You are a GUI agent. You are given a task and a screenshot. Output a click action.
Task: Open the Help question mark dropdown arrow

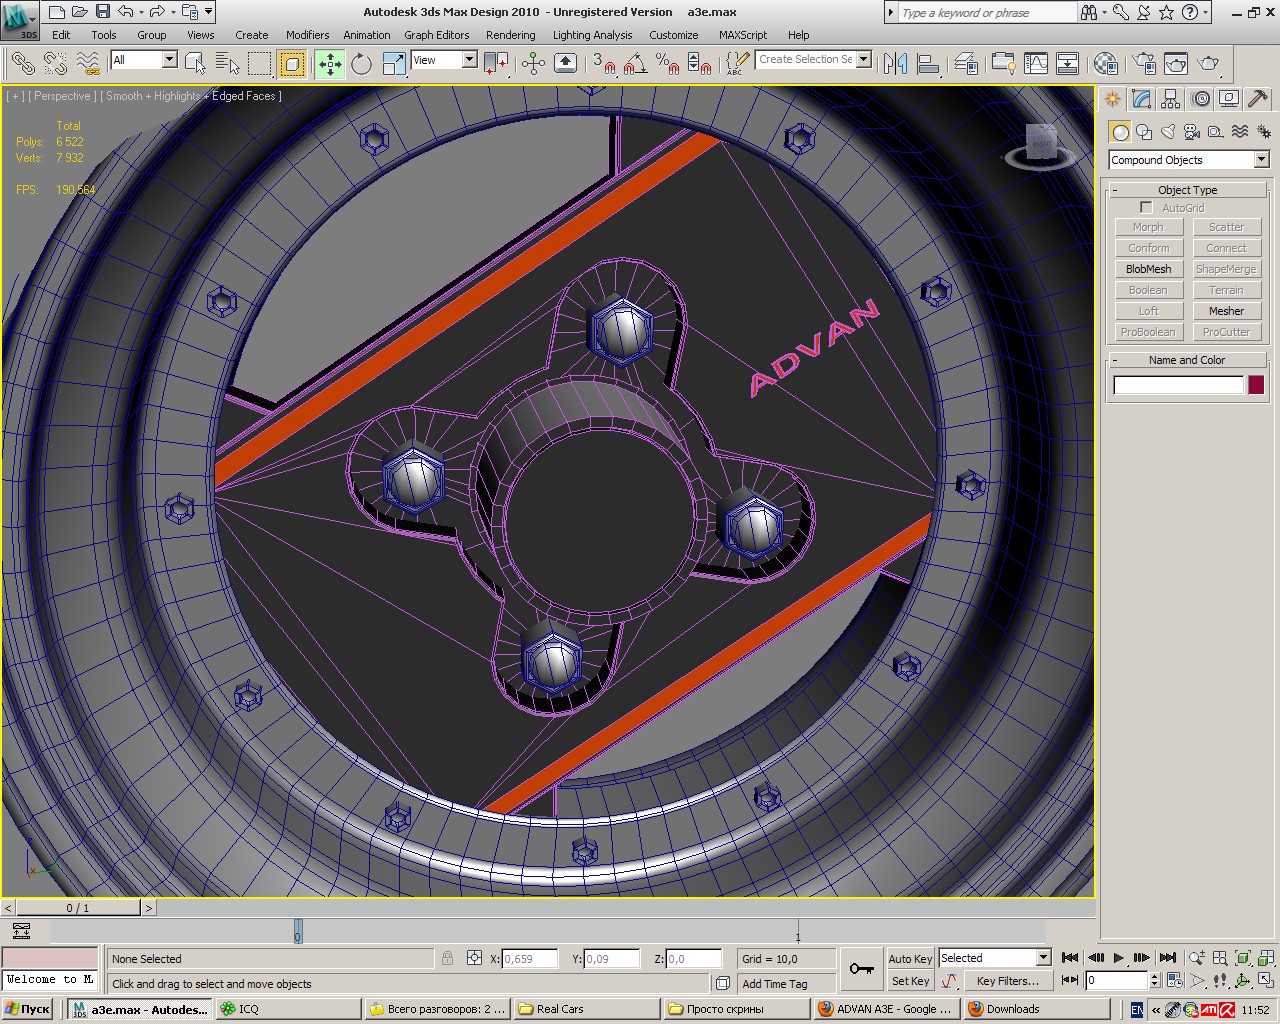1205,12
